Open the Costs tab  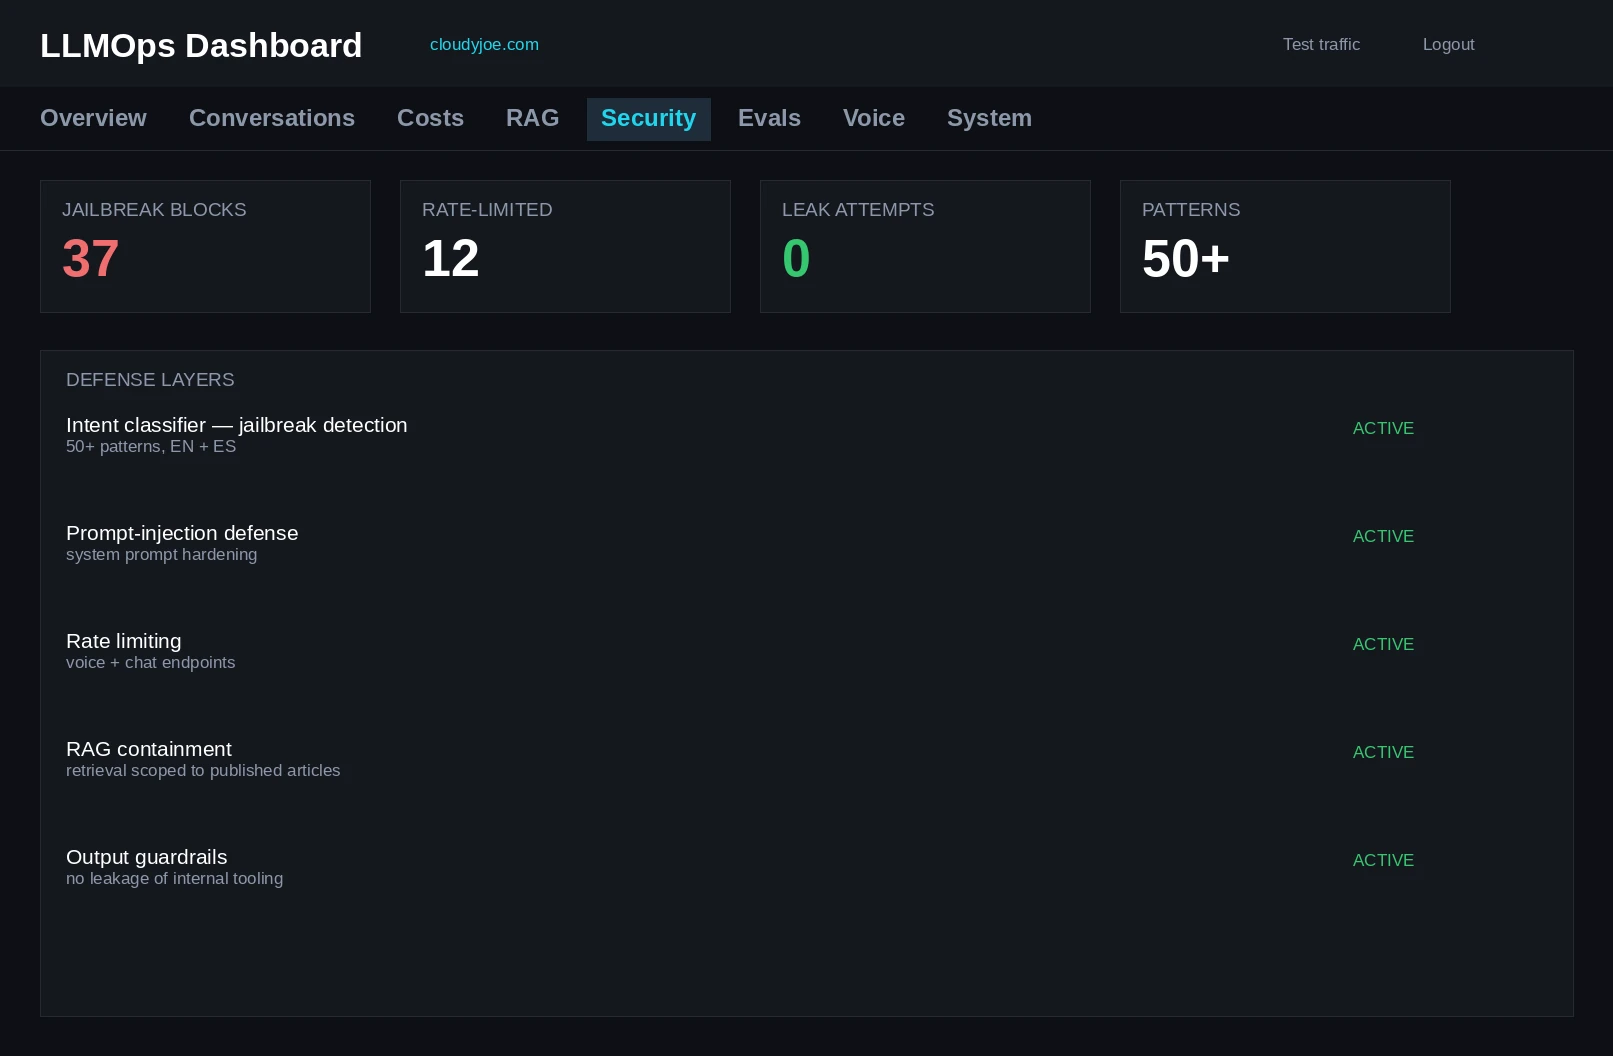(x=430, y=118)
